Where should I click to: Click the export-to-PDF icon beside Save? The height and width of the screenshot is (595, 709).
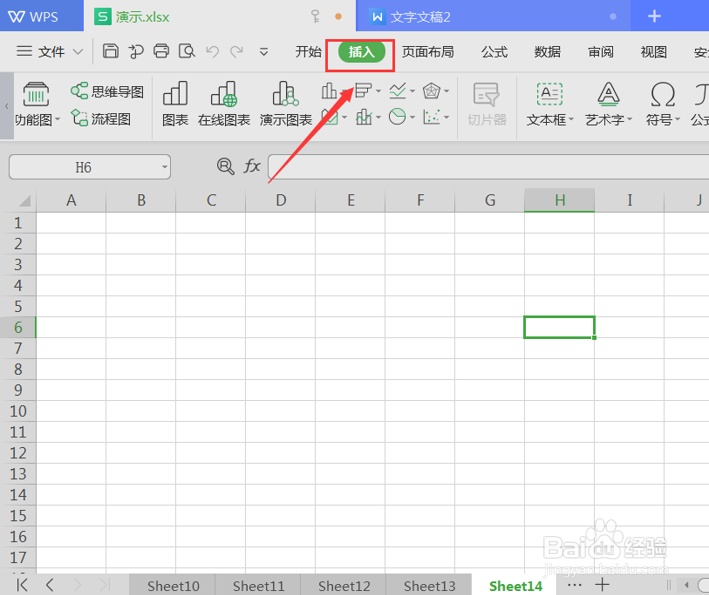click(x=136, y=52)
